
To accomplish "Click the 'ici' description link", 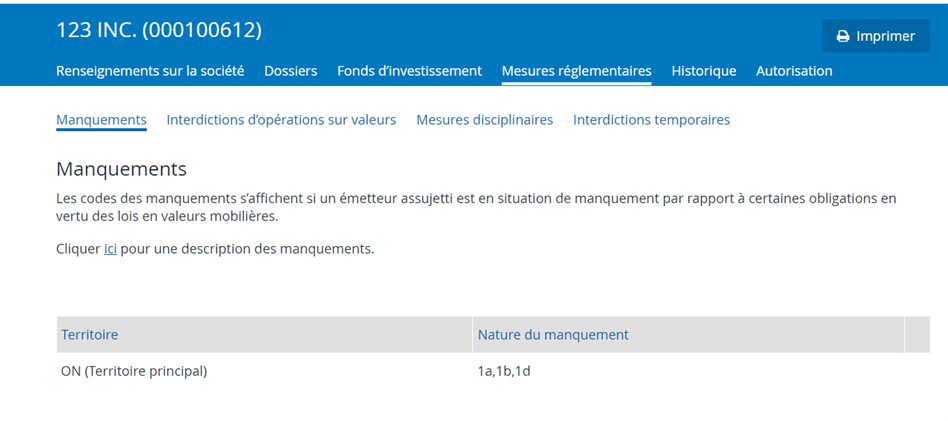I will [x=110, y=249].
